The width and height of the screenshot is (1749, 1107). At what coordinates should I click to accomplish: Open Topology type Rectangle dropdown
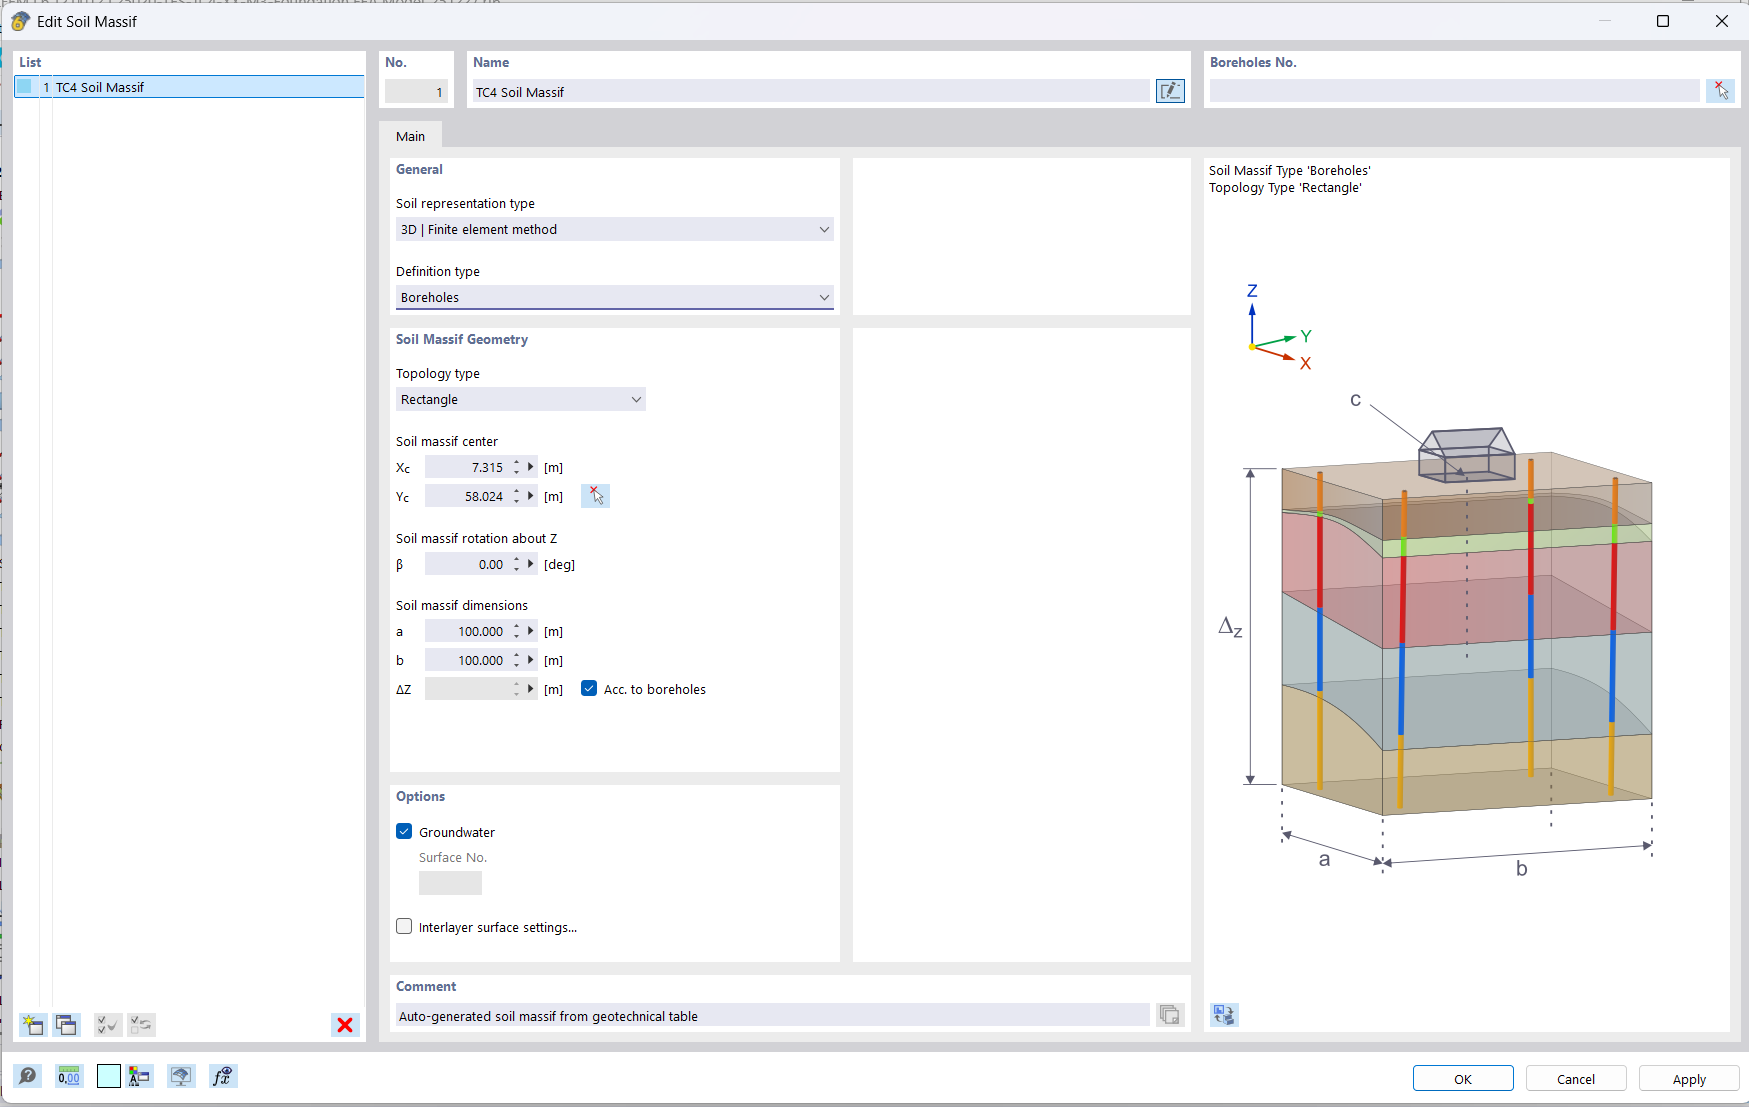[x=520, y=400]
